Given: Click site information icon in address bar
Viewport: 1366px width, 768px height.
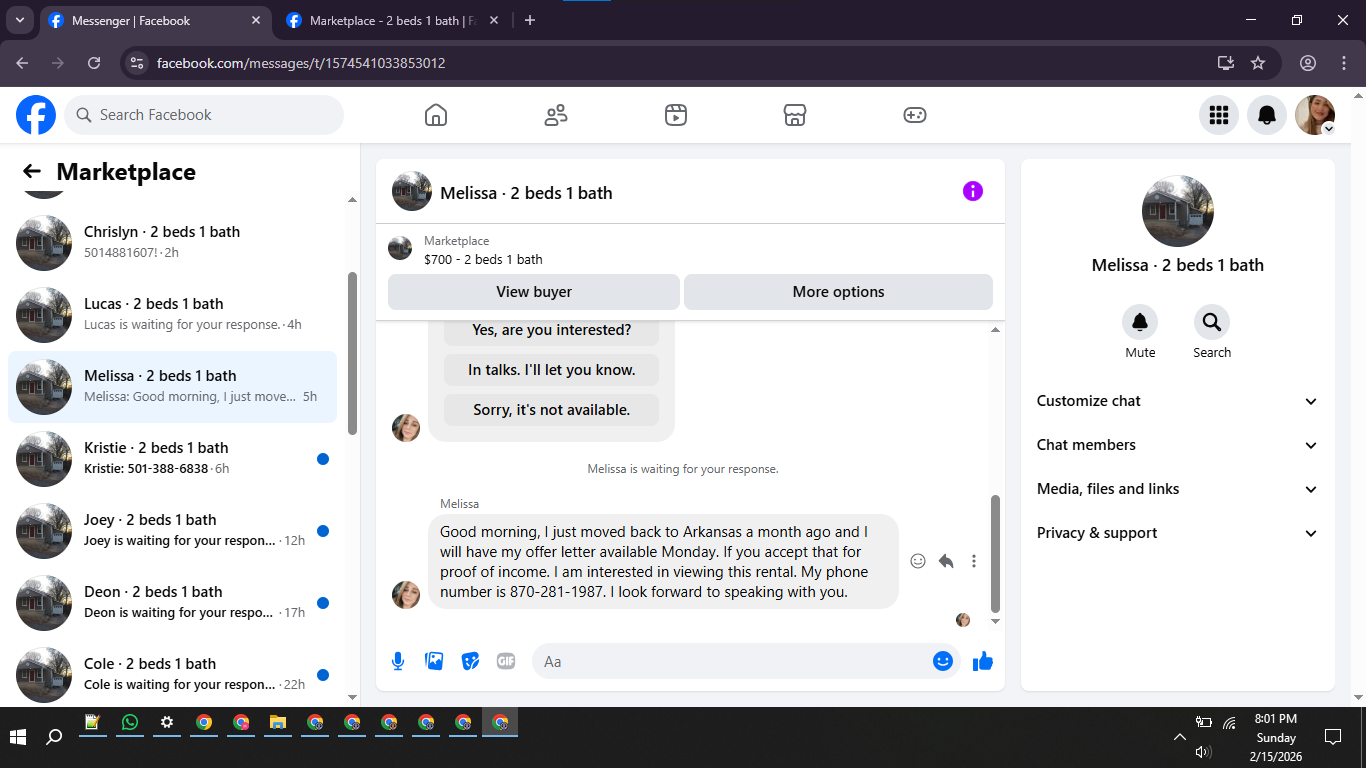Looking at the screenshot, I should [138, 63].
